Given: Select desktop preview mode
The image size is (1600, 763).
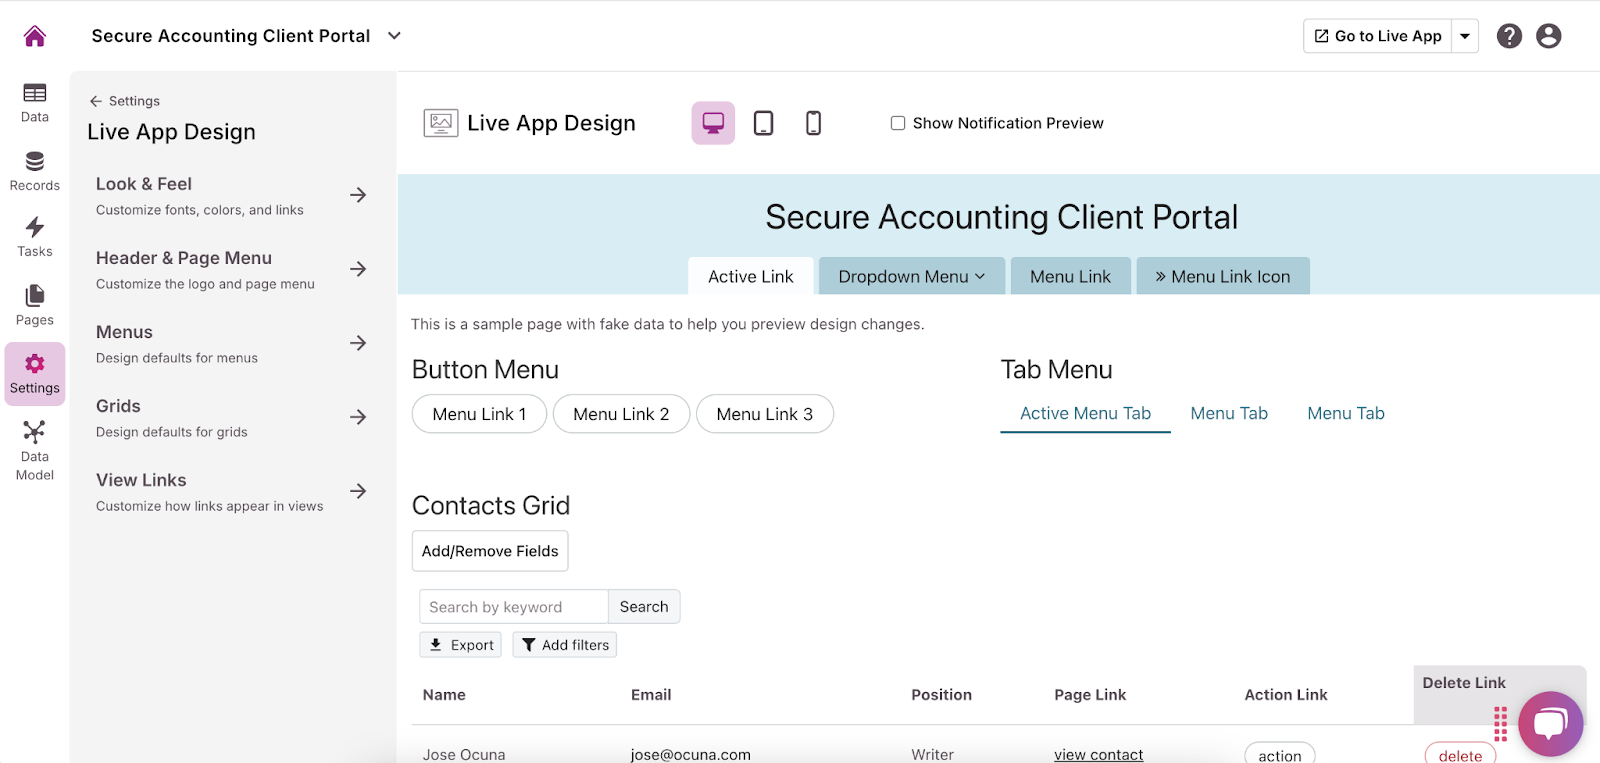Looking at the screenshot, I should [x=713, y=123].
